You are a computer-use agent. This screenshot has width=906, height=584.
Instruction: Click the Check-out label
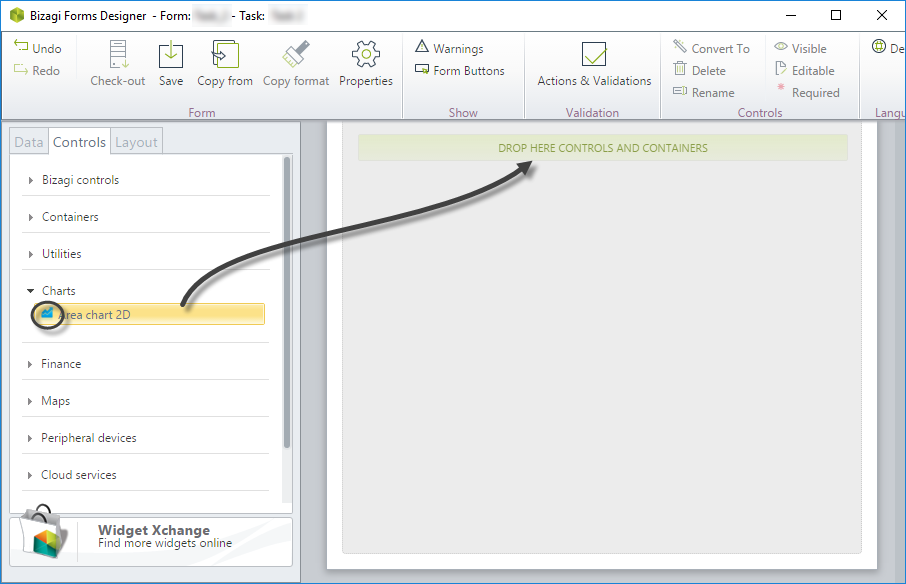click(118, 81)
